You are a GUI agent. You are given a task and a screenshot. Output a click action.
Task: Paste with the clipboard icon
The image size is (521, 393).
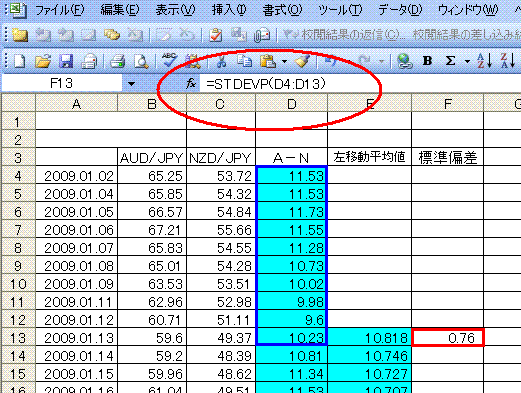click(x=268, y=61)
